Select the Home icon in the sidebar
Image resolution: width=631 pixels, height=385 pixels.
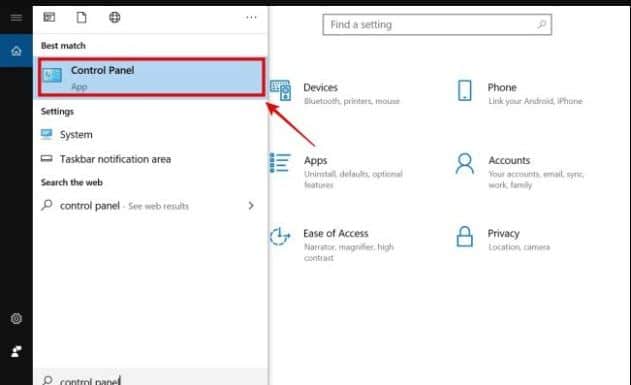(x=16, y=51)
